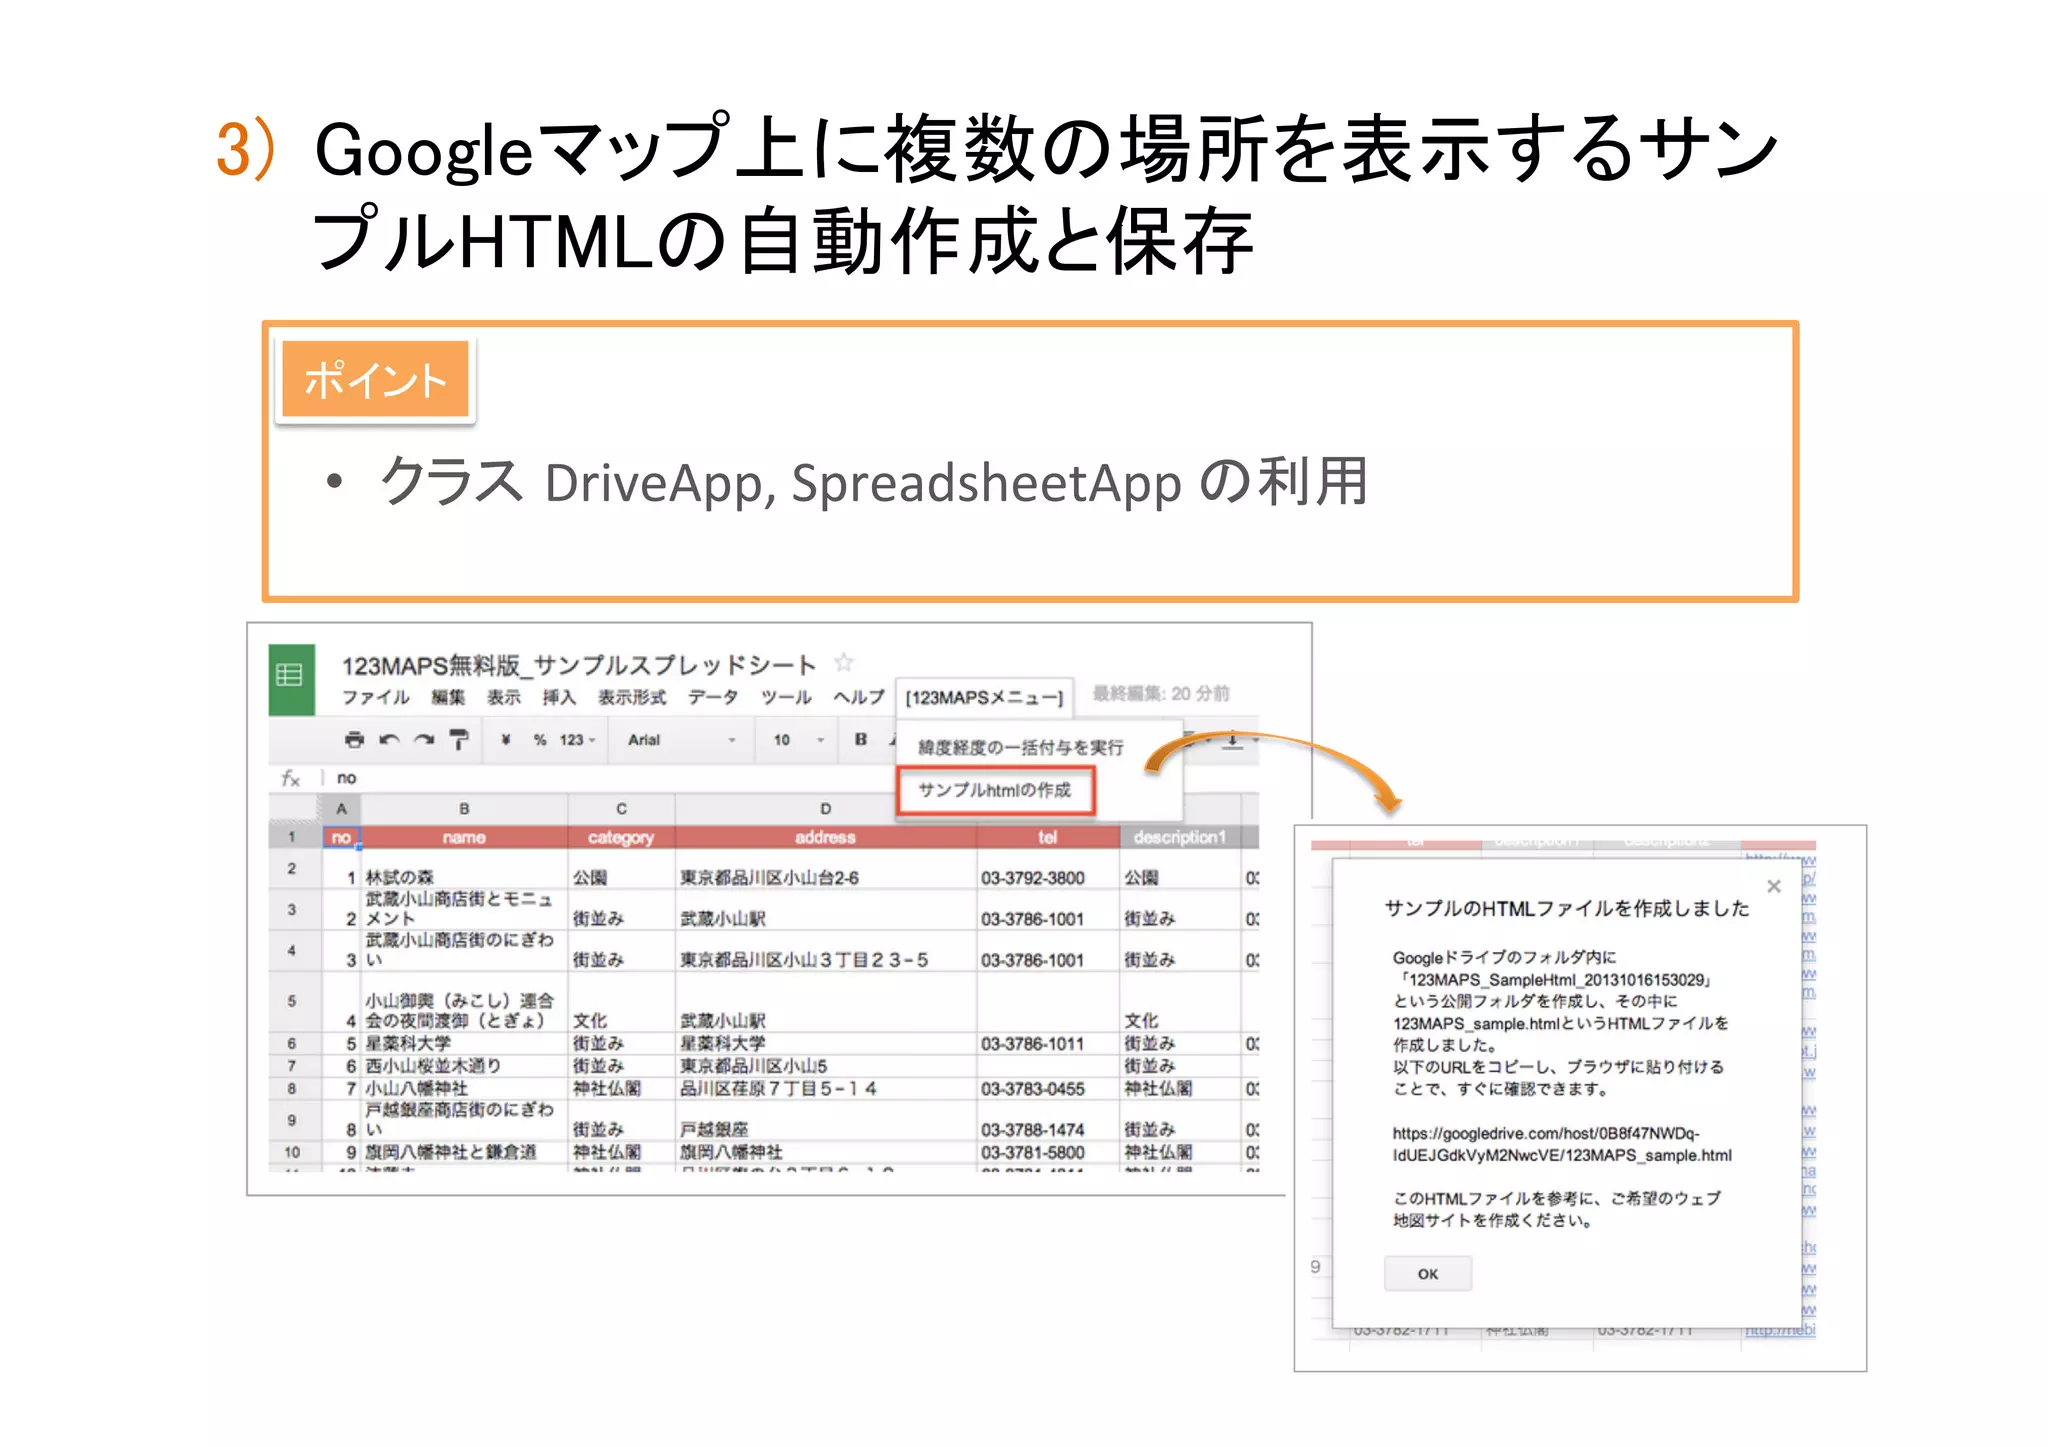The height and width of the screenshot is (1447, 2048).
Task: Click the undo arrow in the toolbar
Action: 389,740
